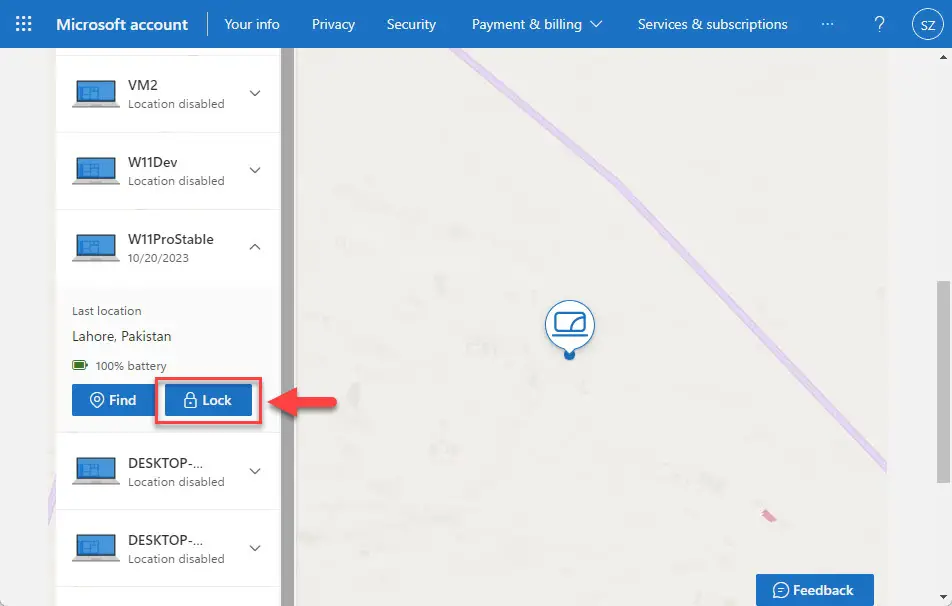Click the page vertical scrollbar thumb
This screenshot has height=606, width=952.
point(943,381)
